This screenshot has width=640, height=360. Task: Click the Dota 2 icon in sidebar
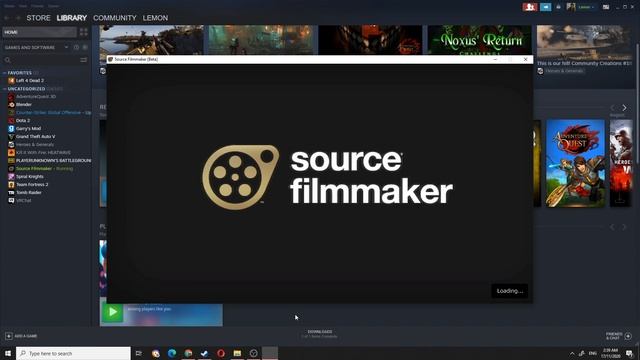tap(11, 120)
